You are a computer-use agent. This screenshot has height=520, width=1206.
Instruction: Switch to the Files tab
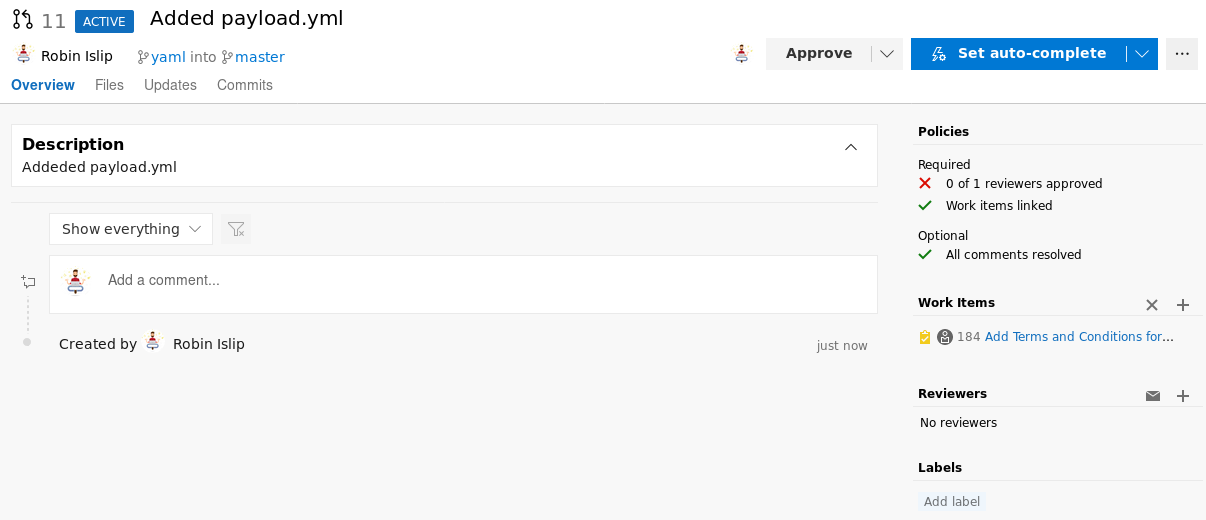(x=109, y=85)
